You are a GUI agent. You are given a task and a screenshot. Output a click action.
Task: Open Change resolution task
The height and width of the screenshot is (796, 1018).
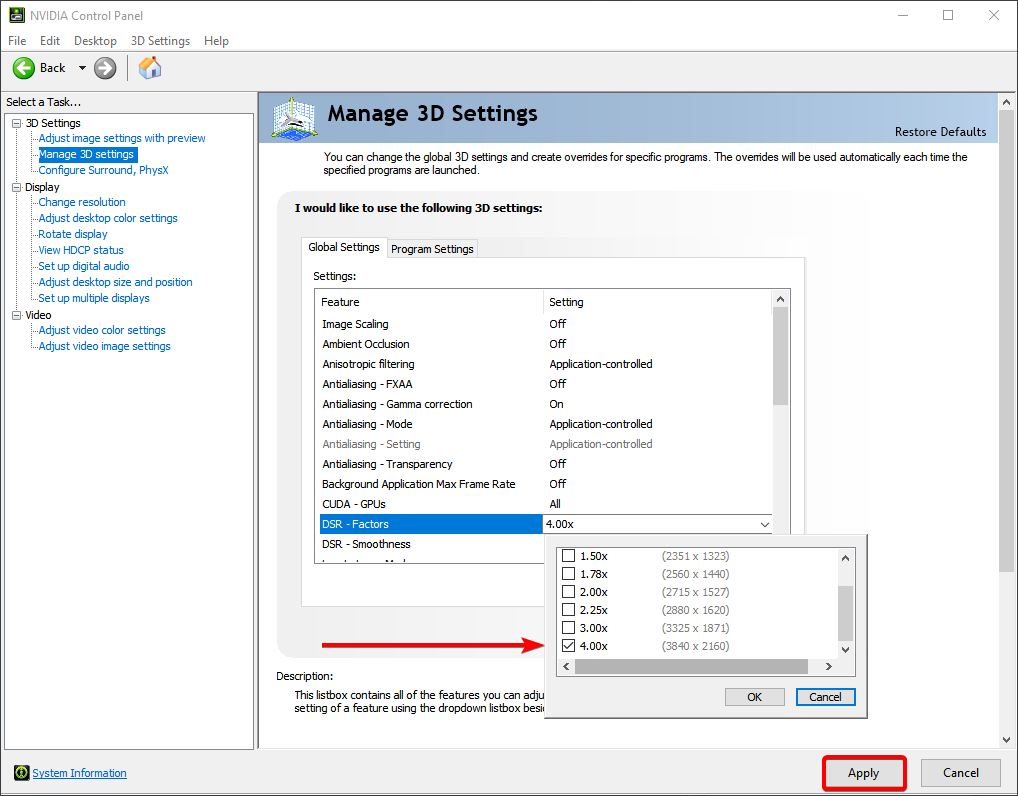tap(82, 202)
